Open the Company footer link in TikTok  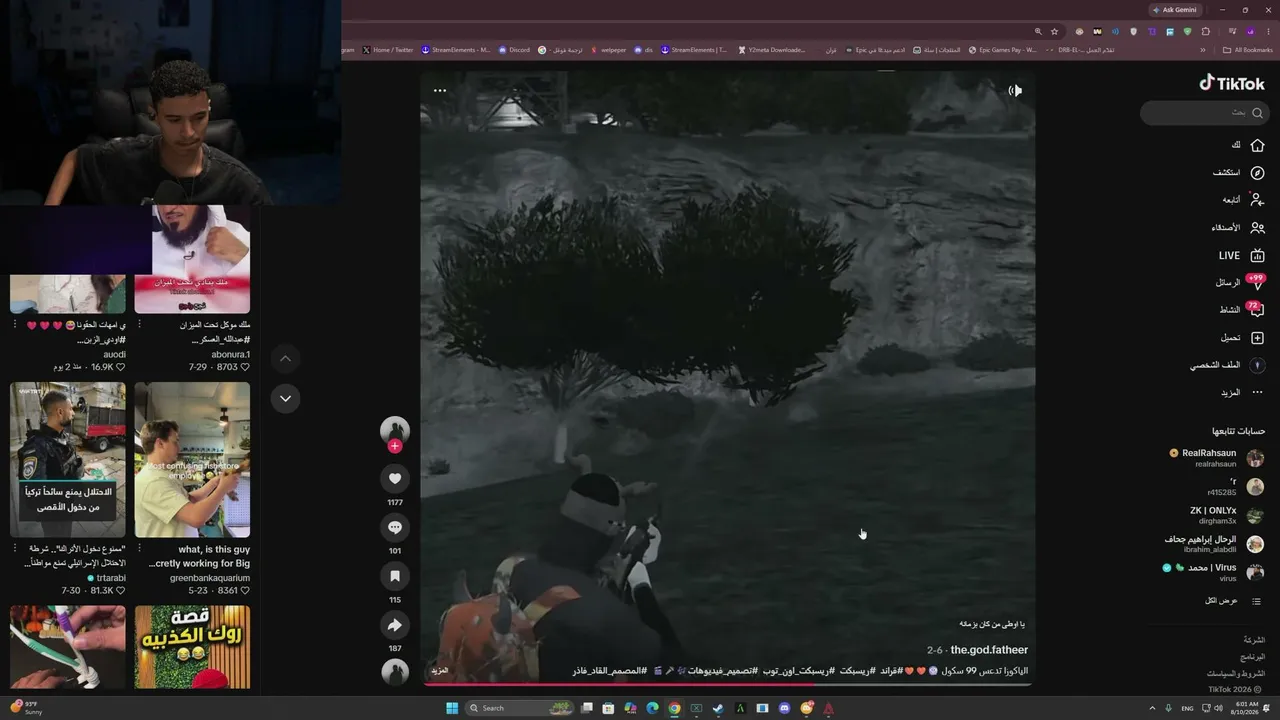[x=1254, y=639]
